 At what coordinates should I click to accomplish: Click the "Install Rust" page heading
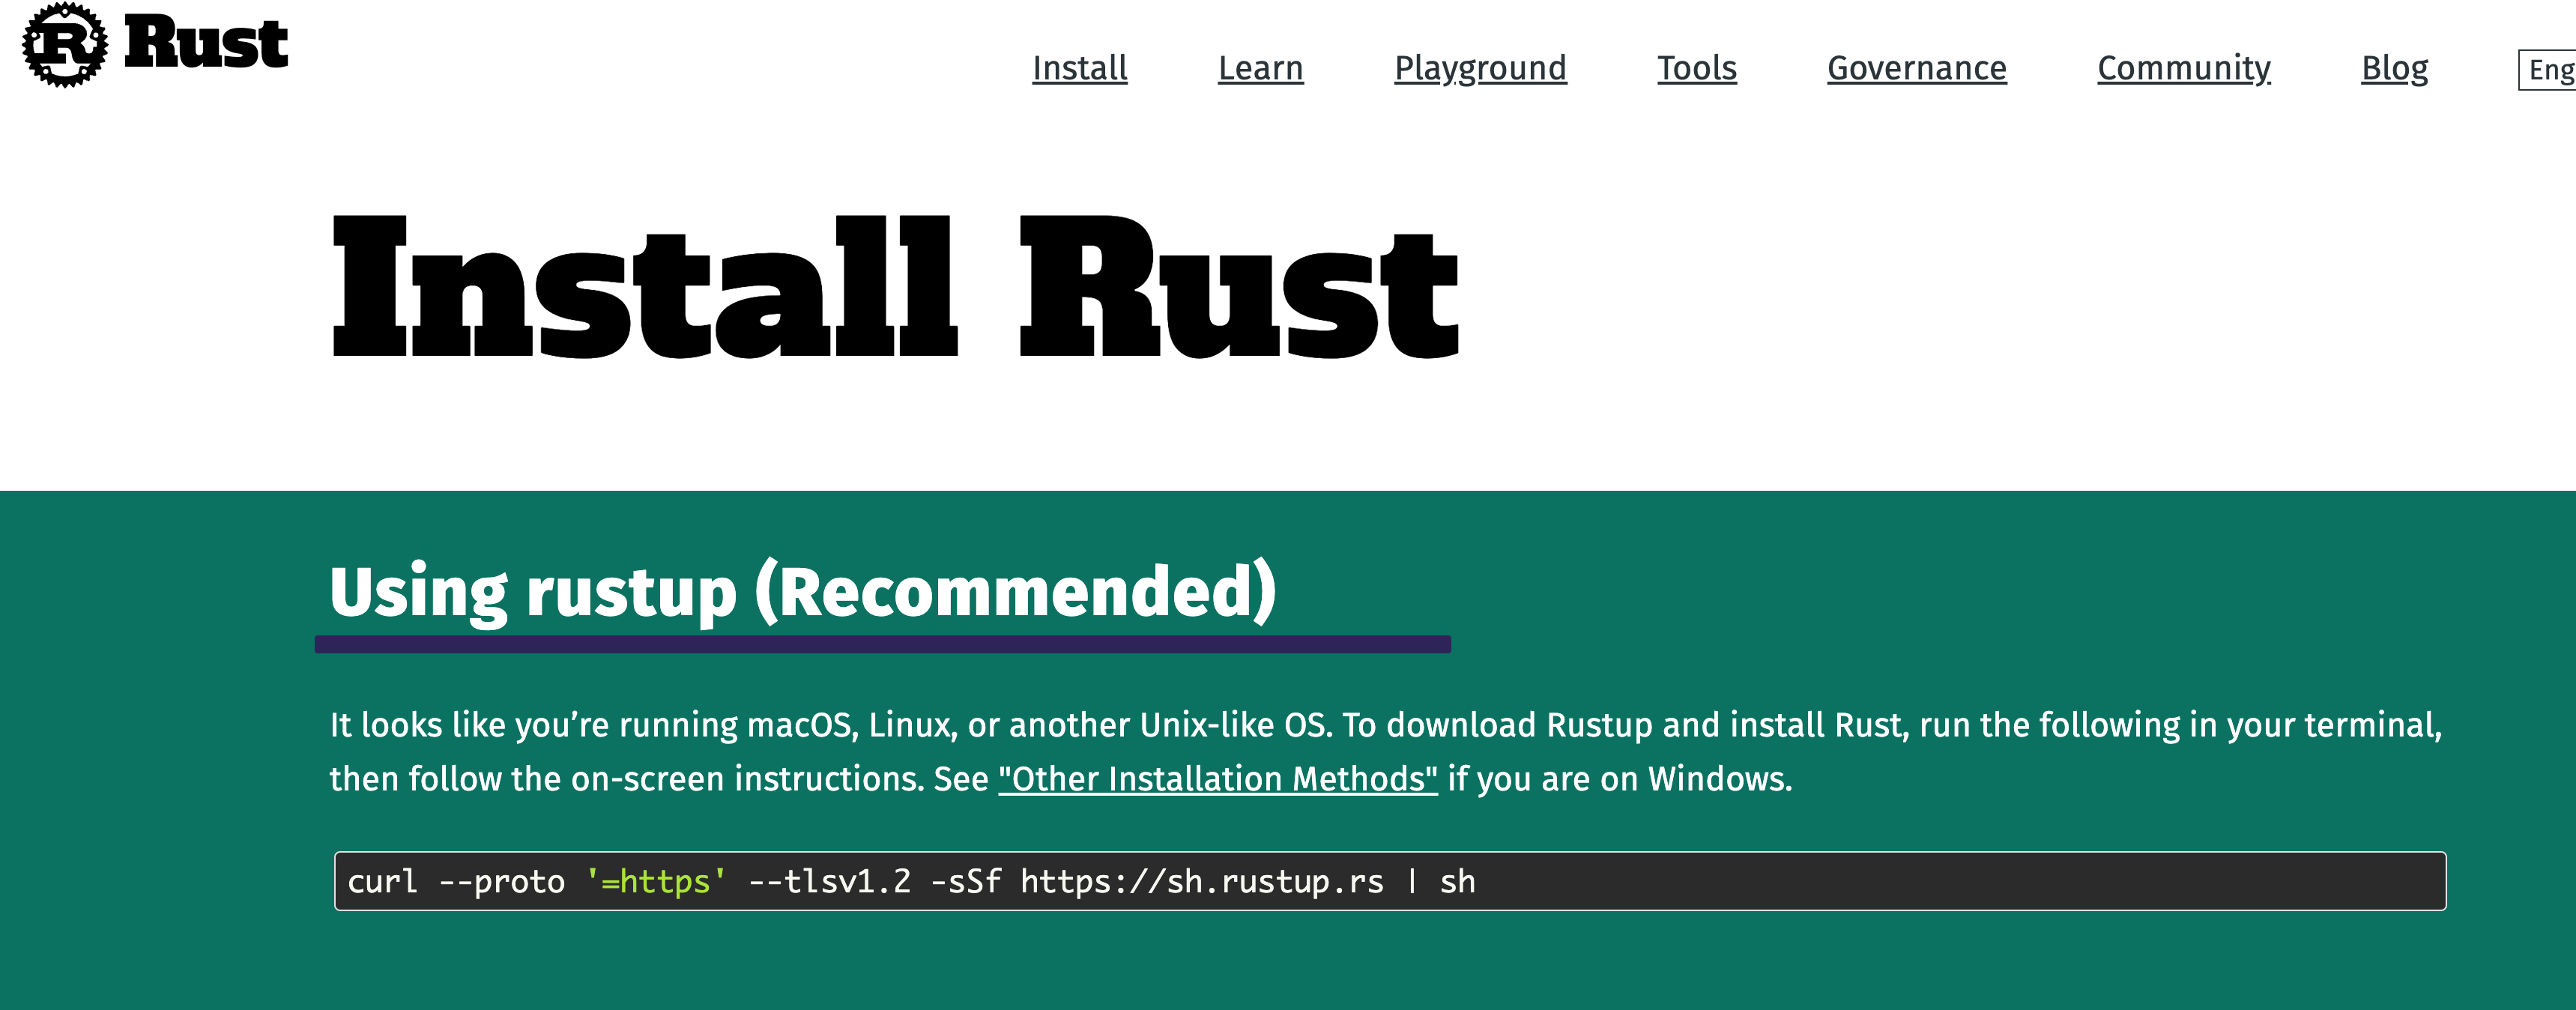click(894, 288)
